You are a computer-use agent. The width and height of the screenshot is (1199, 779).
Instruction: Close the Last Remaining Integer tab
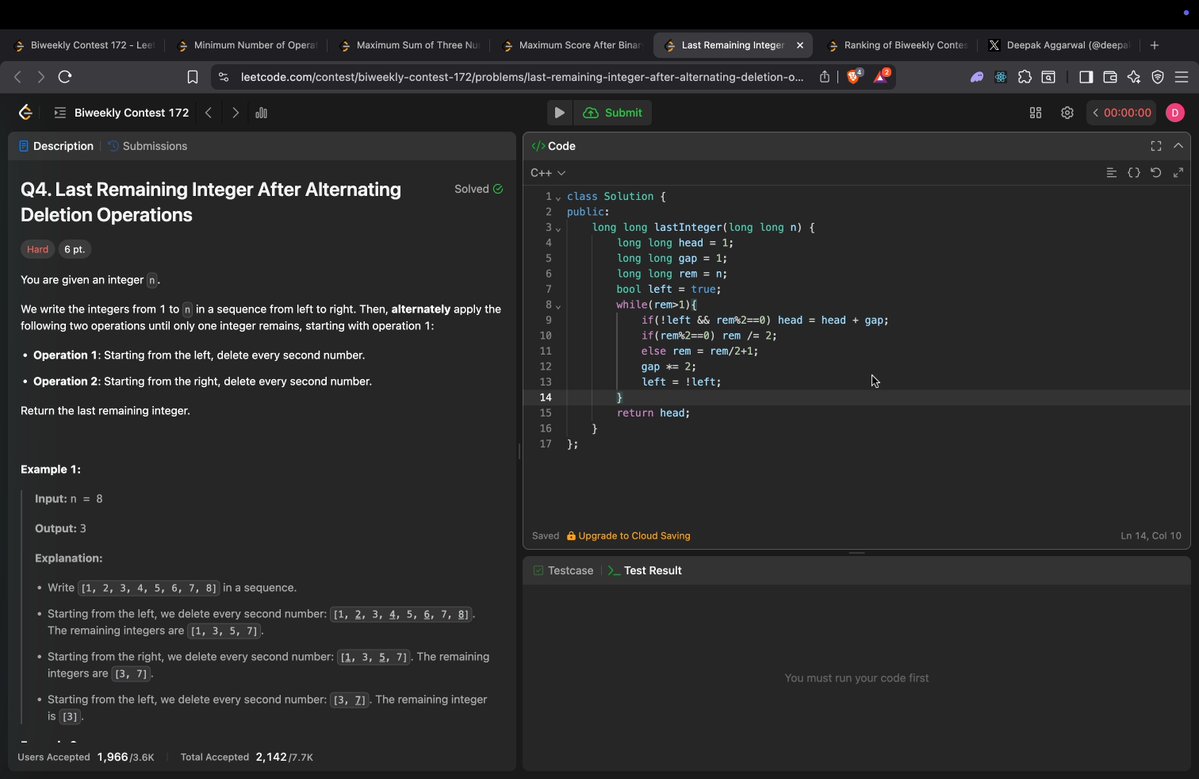tap(800, 45)
